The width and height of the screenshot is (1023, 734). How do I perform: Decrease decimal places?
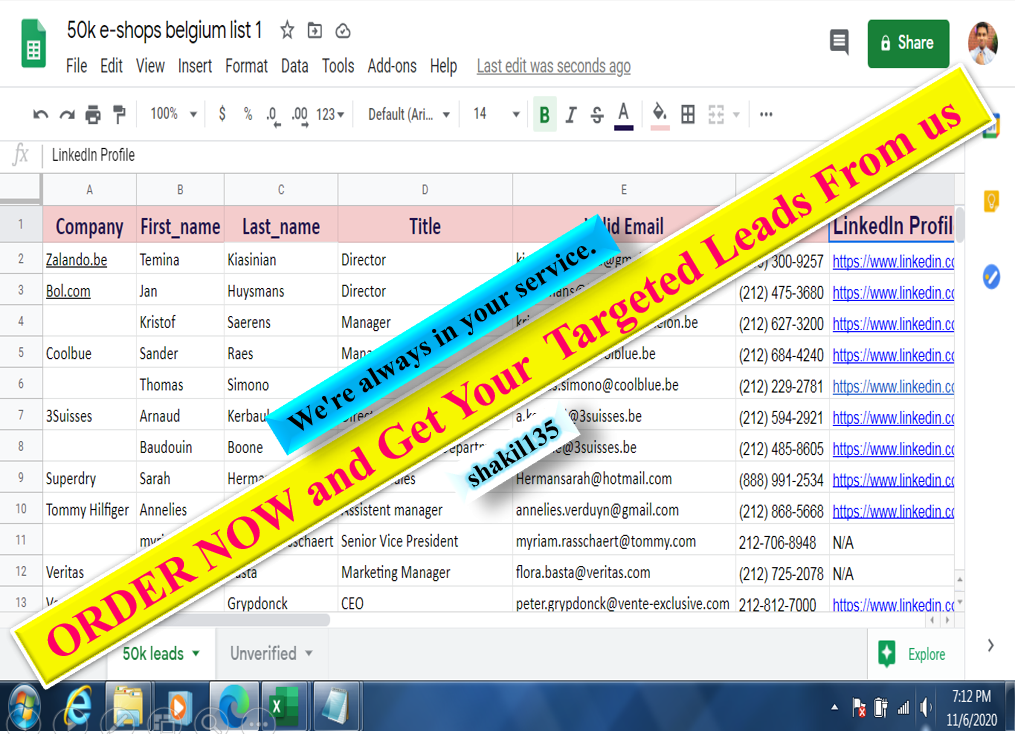point(273,115)
